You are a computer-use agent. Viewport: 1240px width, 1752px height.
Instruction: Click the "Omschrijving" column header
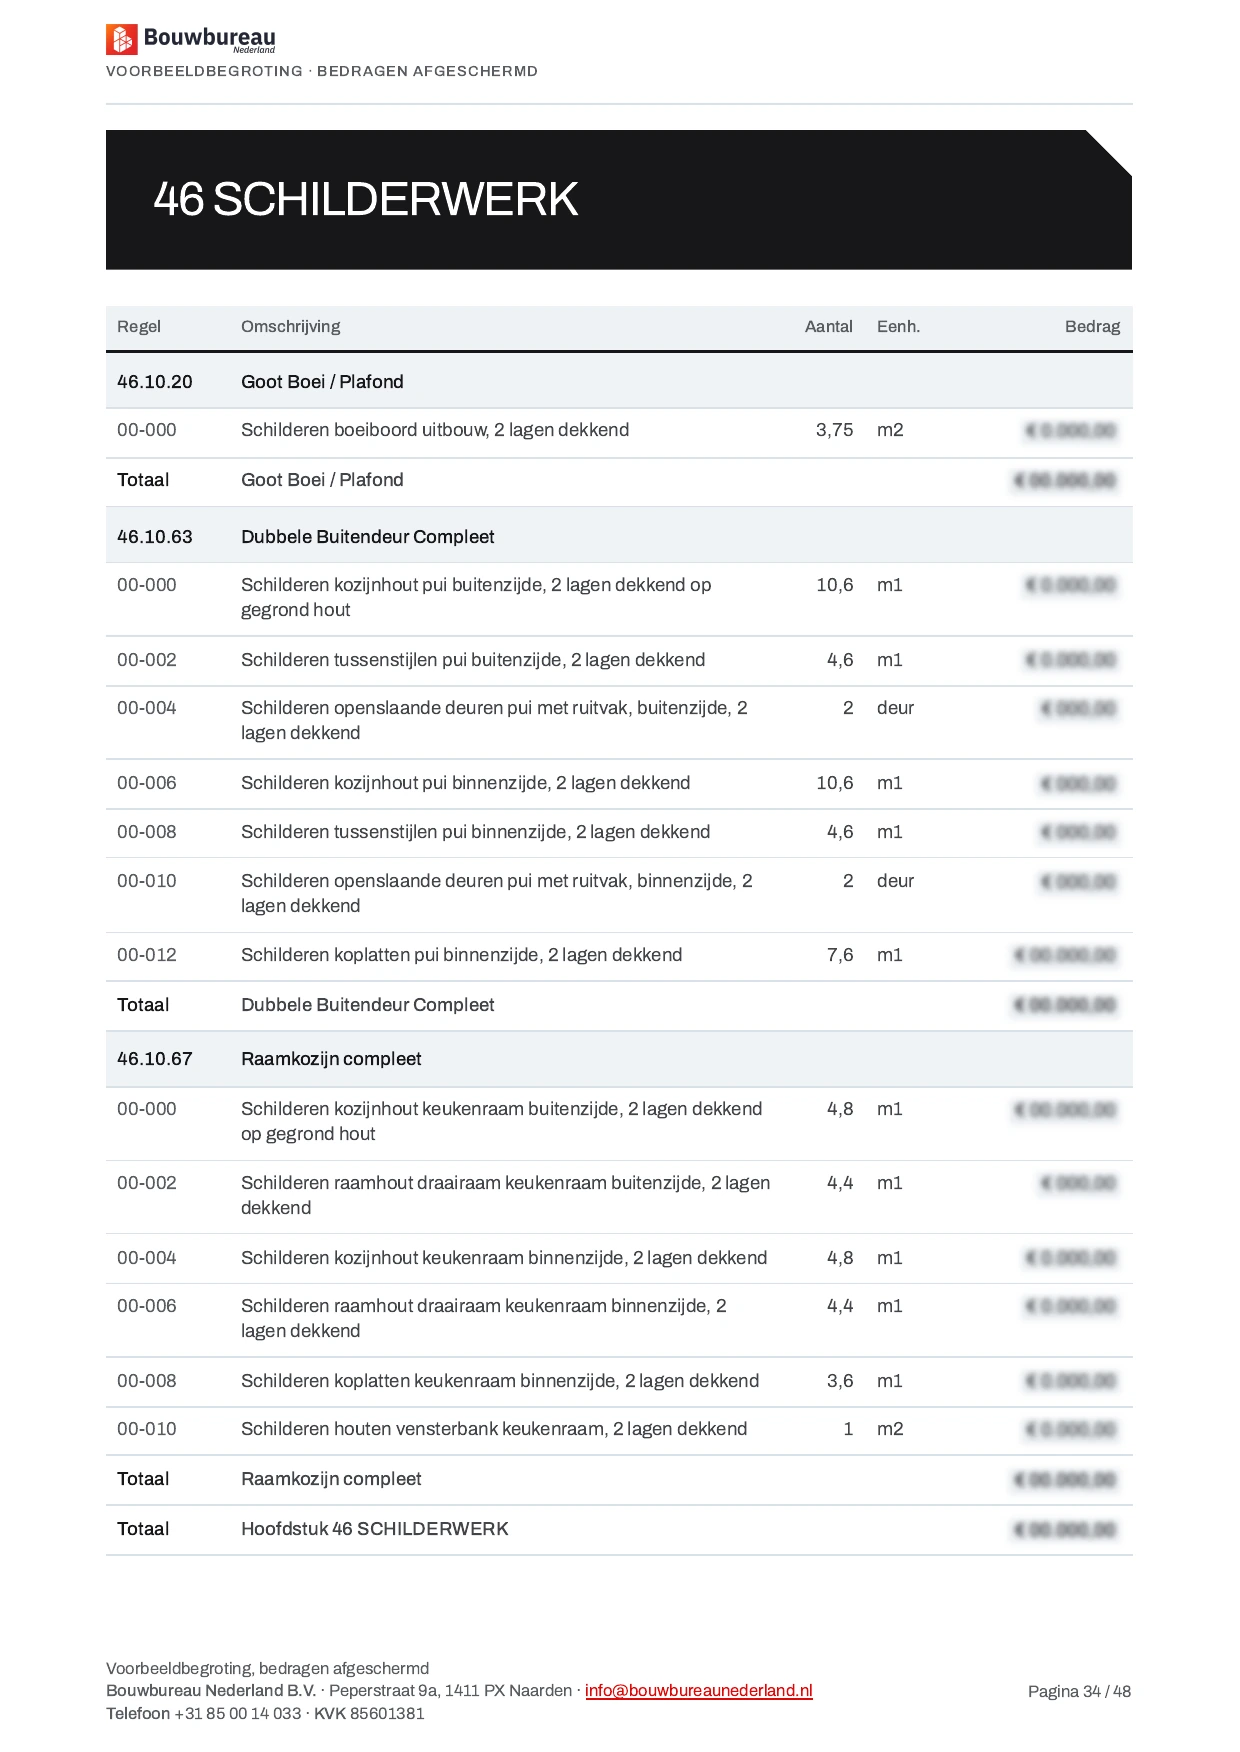(x=290, y=327)
